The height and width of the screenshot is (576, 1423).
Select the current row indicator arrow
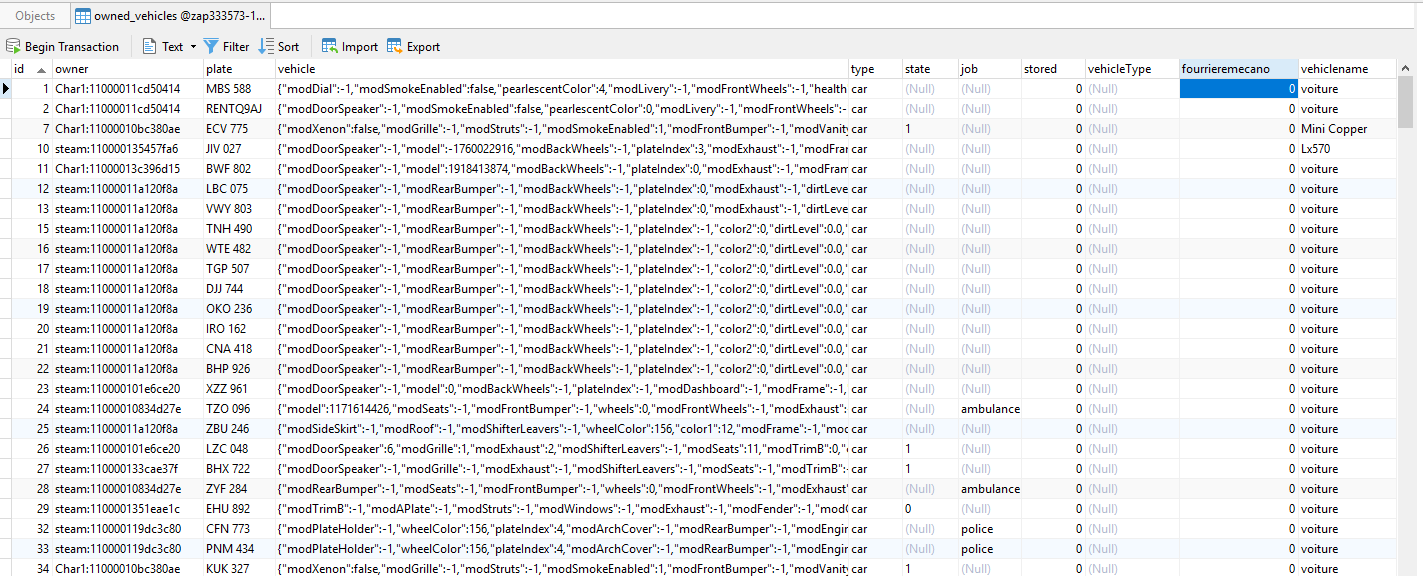pos(6,89)
